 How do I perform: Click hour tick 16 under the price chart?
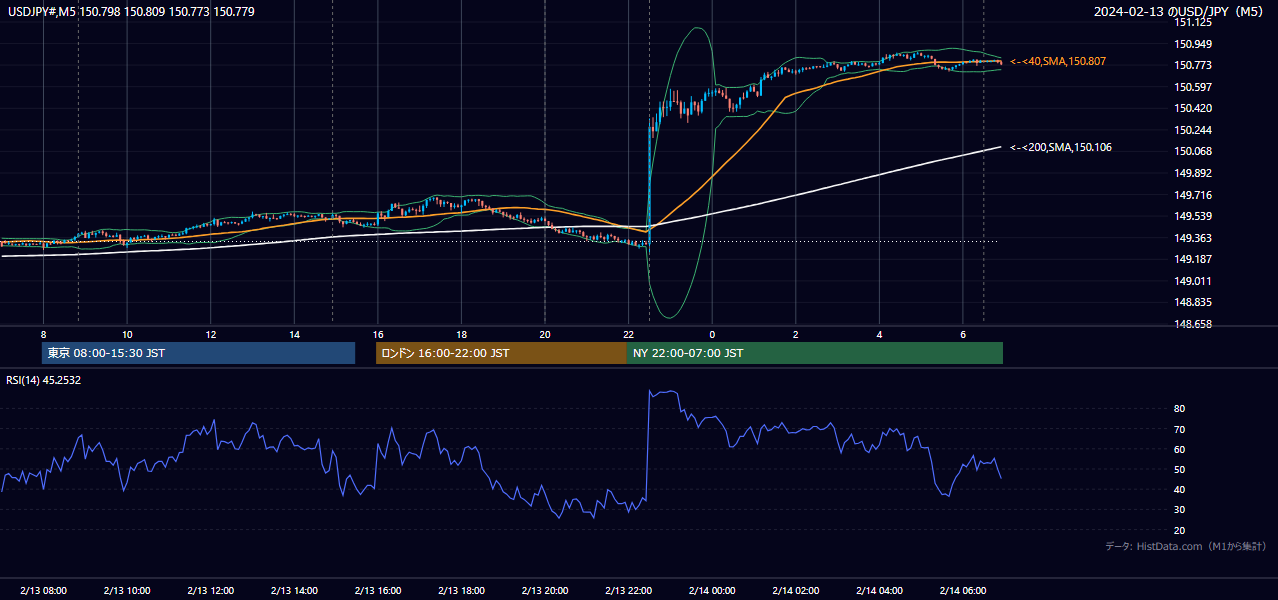coord(378,334)
